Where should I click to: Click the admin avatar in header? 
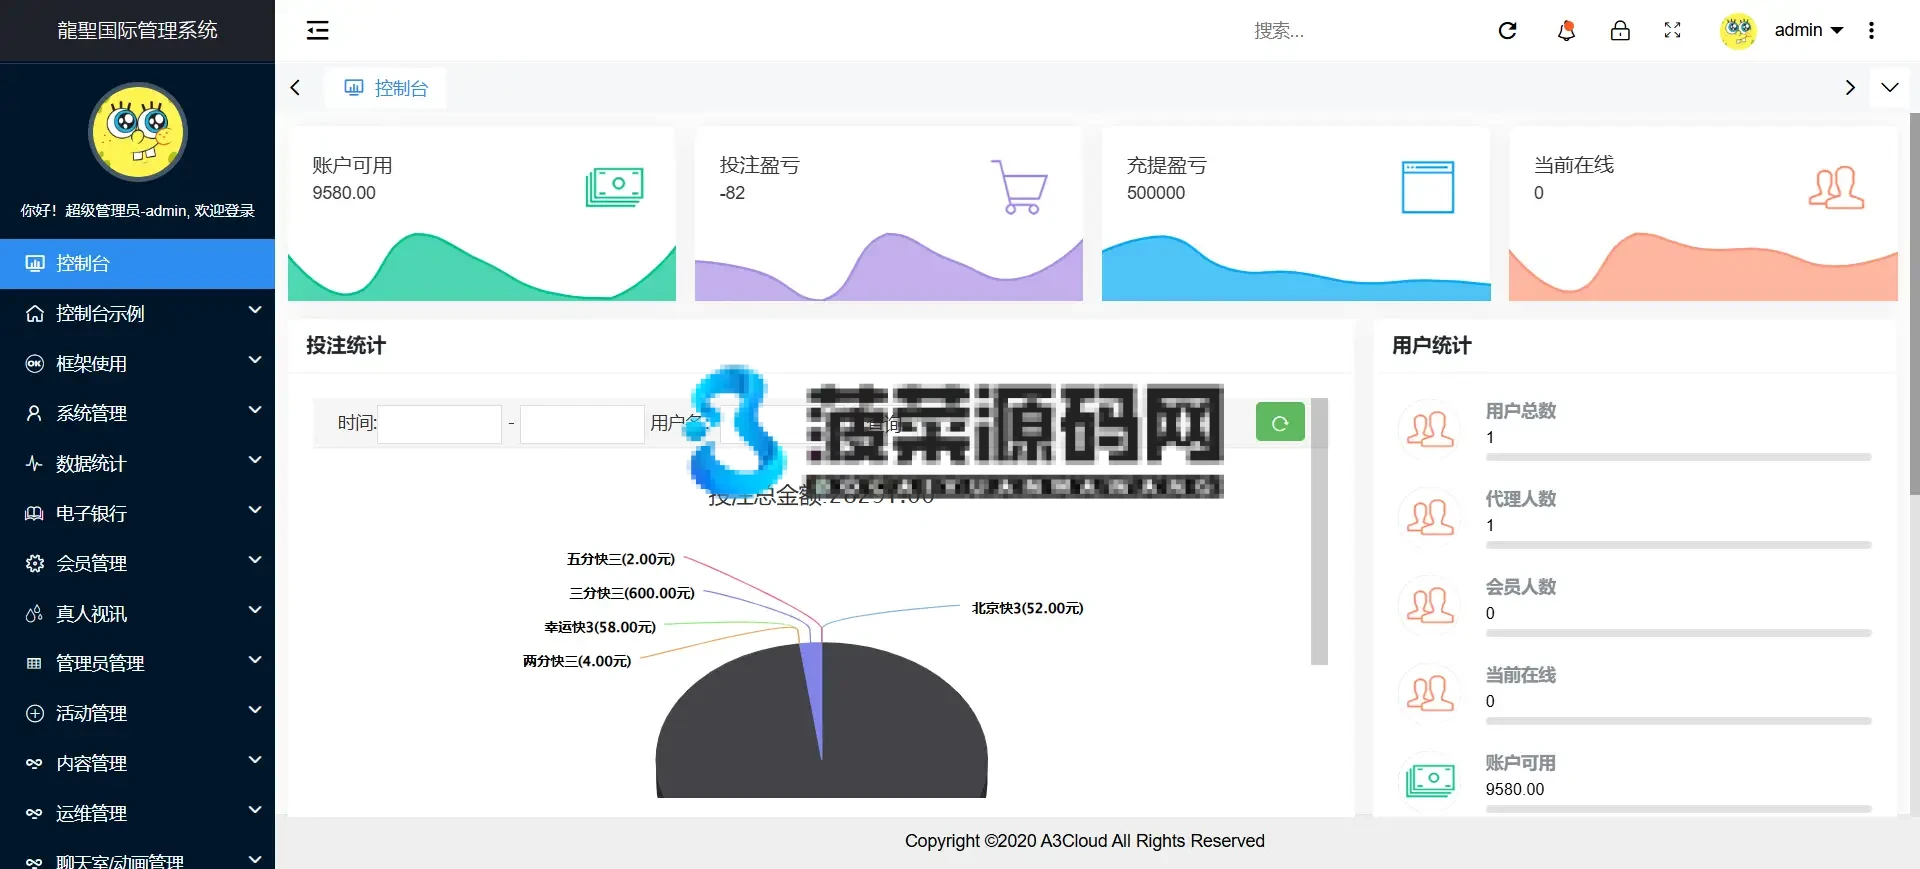tap(1738, 31)
